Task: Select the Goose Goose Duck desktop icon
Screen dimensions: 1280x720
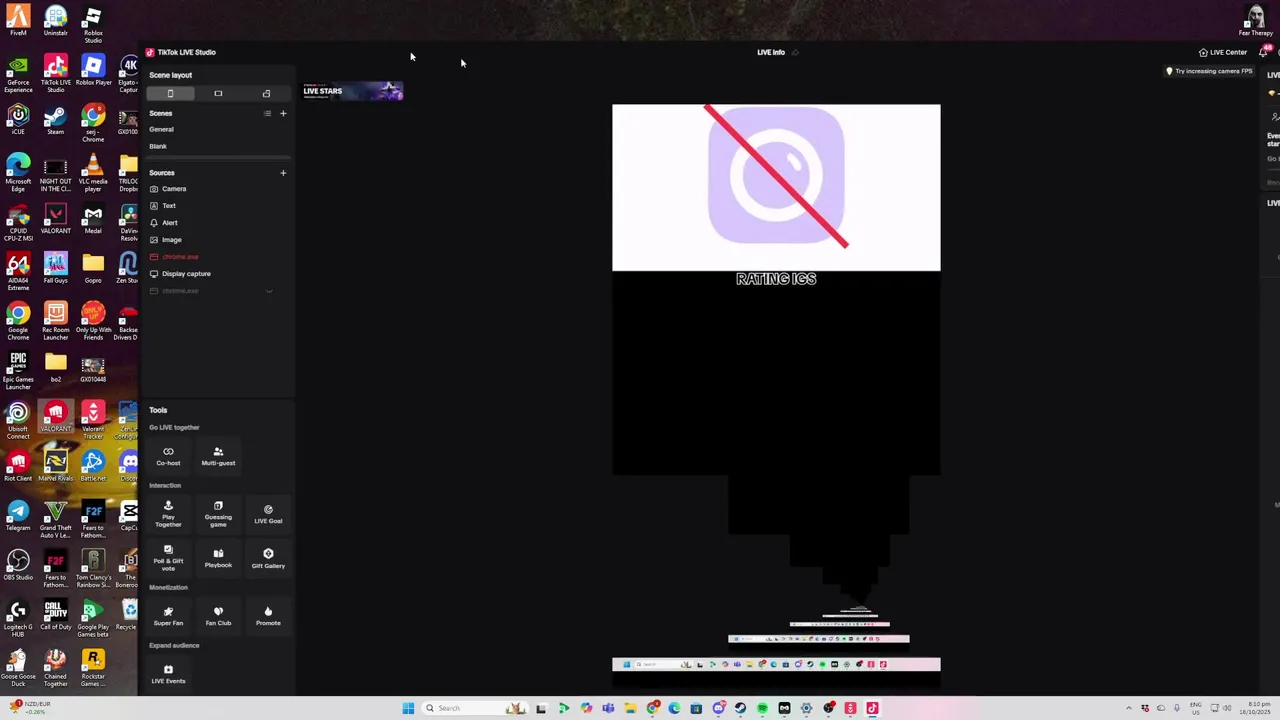Action: (x=18, y=668)
